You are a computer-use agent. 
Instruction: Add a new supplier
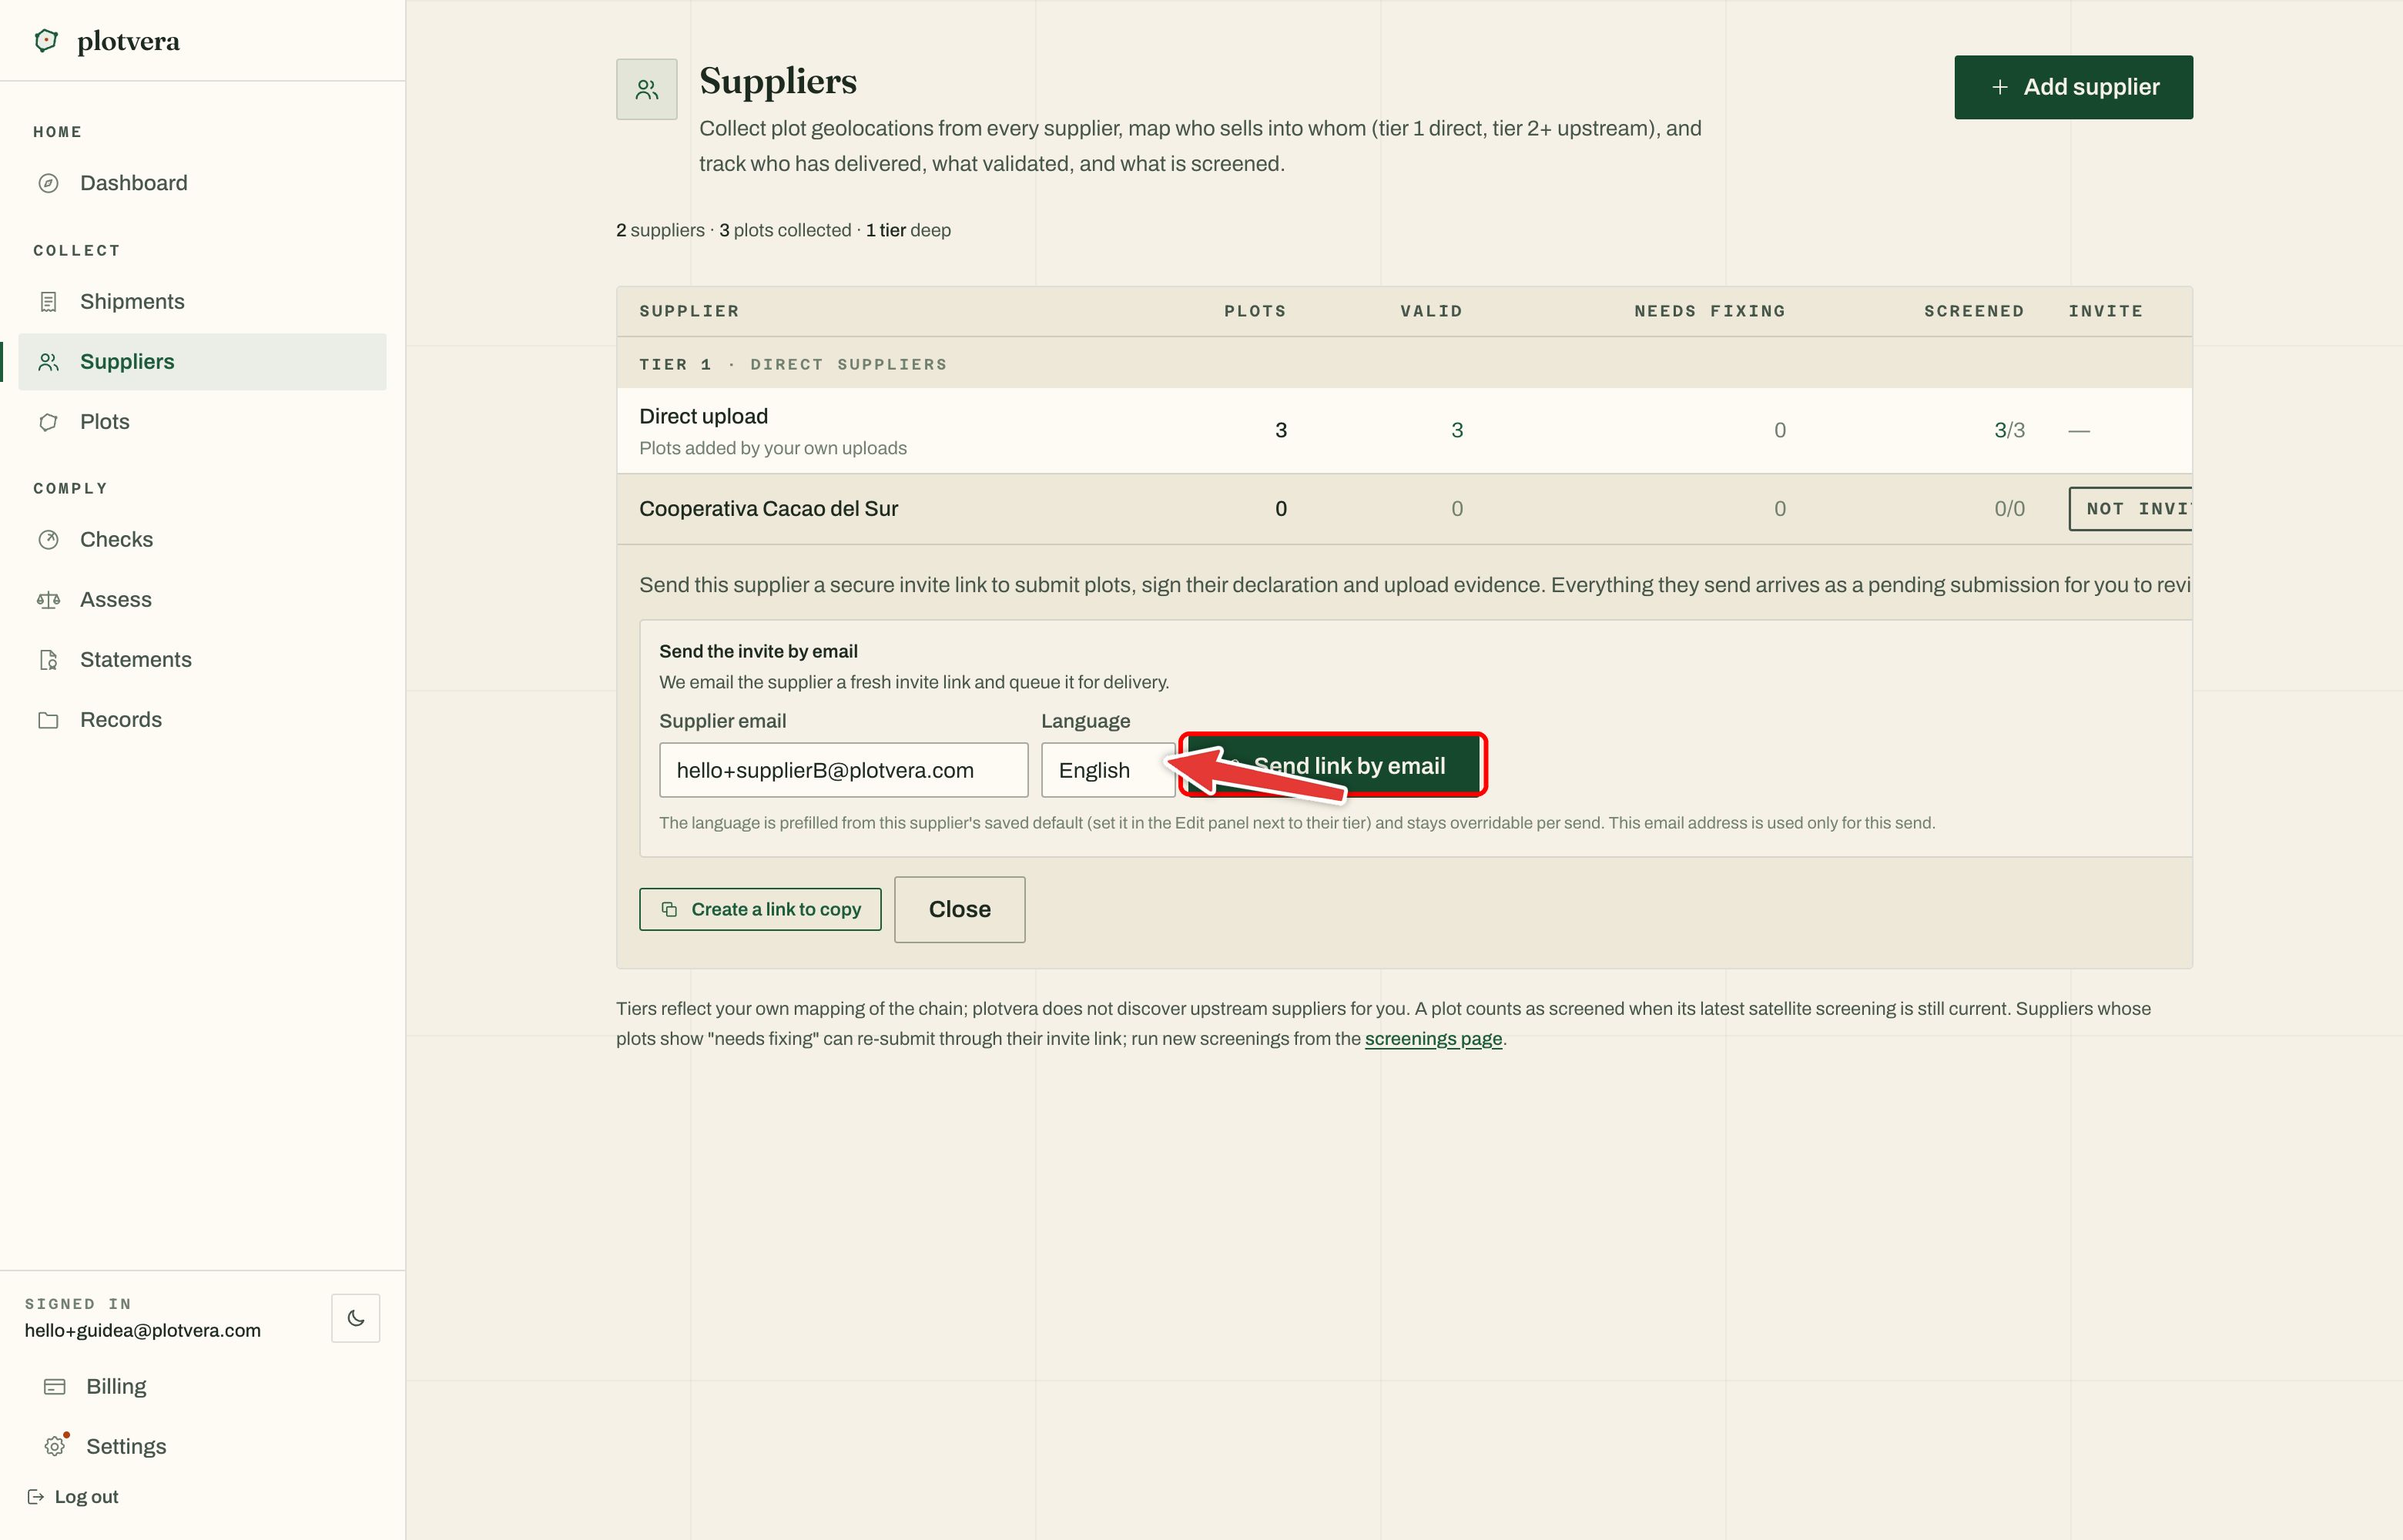click(x=2073, y=87)
